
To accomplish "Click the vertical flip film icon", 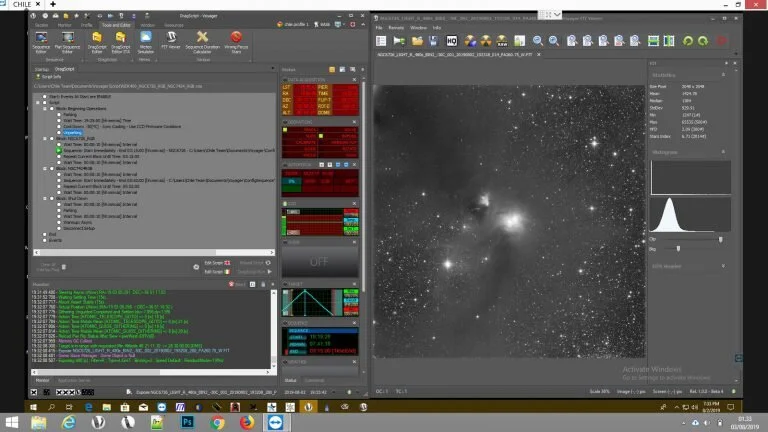I will coord(669,41).
